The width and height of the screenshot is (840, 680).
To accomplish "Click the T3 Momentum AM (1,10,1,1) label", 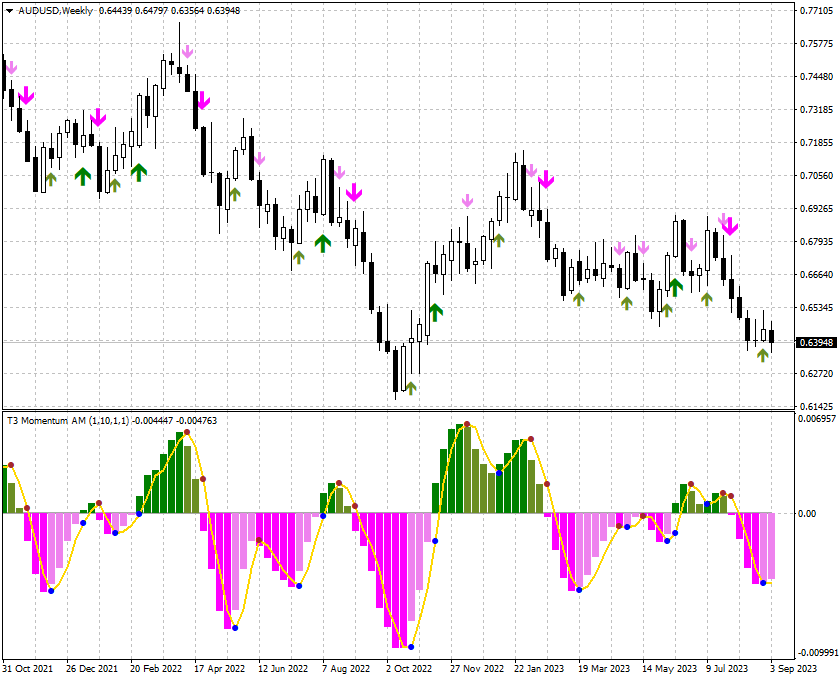I will (x=68, y=421).
